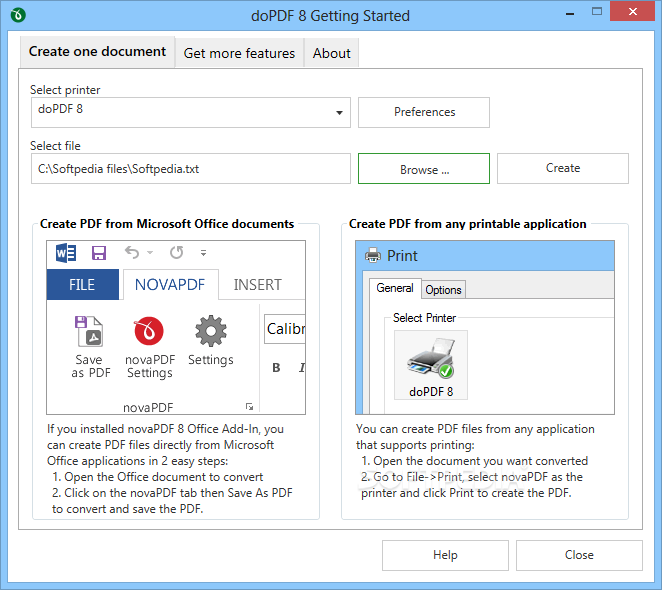Click the Select file path field
The width and height of the screenshot is (662, 590).
[x=191, y=169]
